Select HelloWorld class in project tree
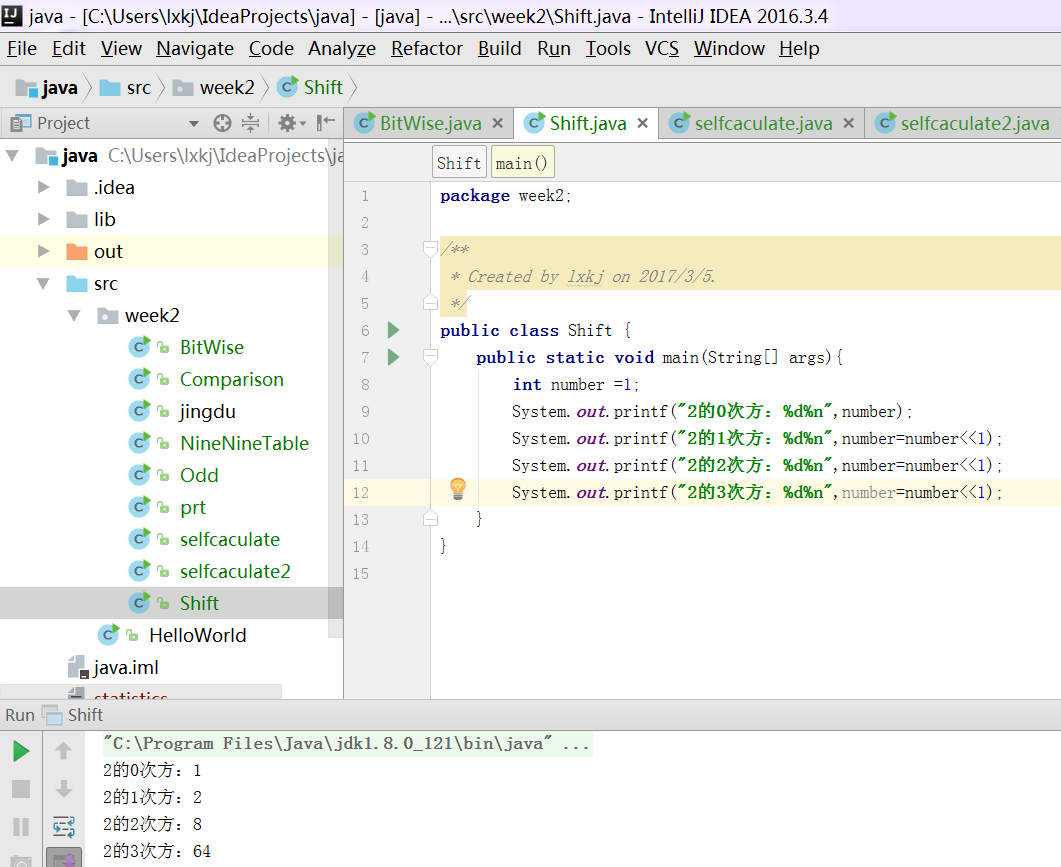This screenshot has width=1061, height=867. (x=198, y=636)
